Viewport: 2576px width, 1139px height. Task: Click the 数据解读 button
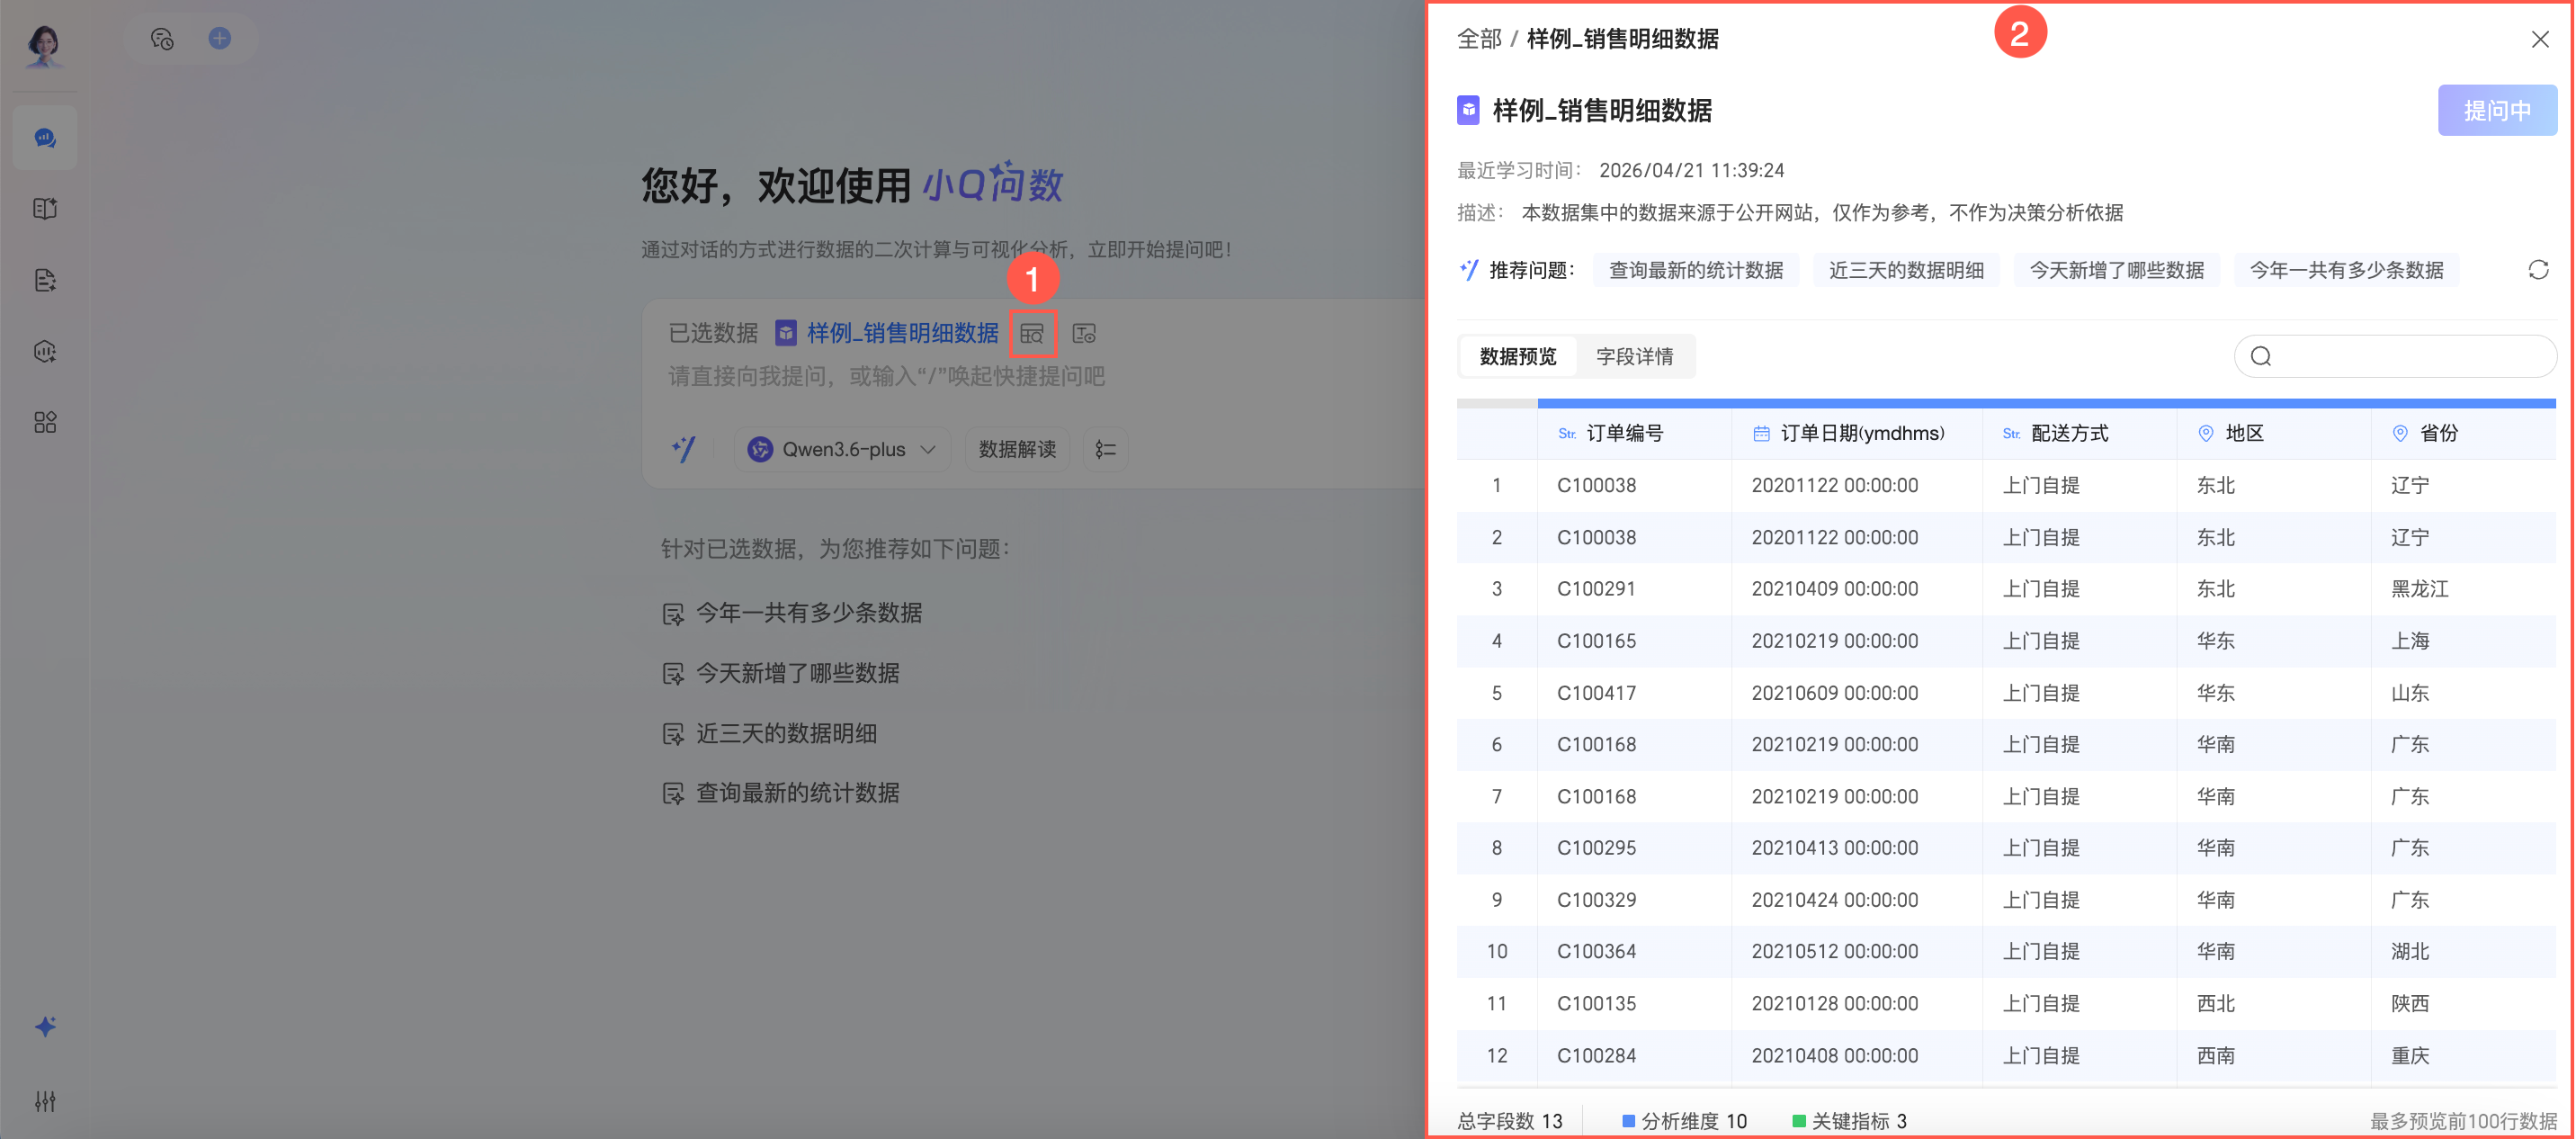coord(1017,449)
